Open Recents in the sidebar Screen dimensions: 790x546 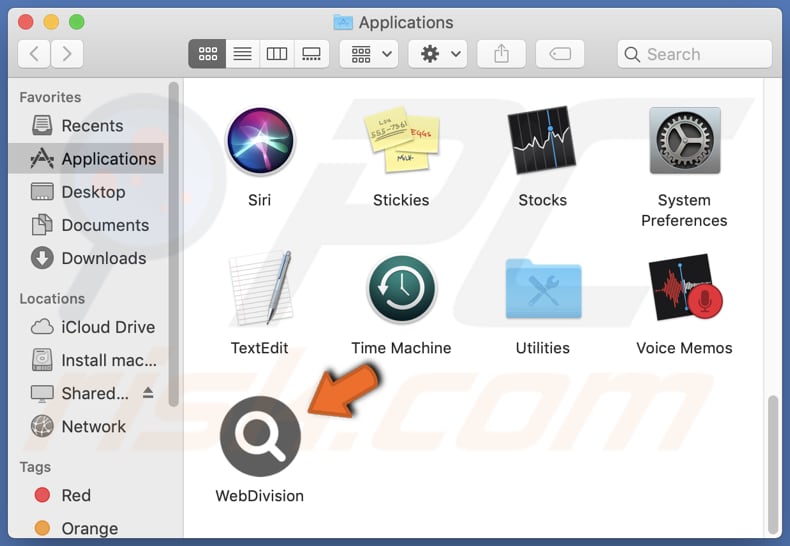coord(86,125)
